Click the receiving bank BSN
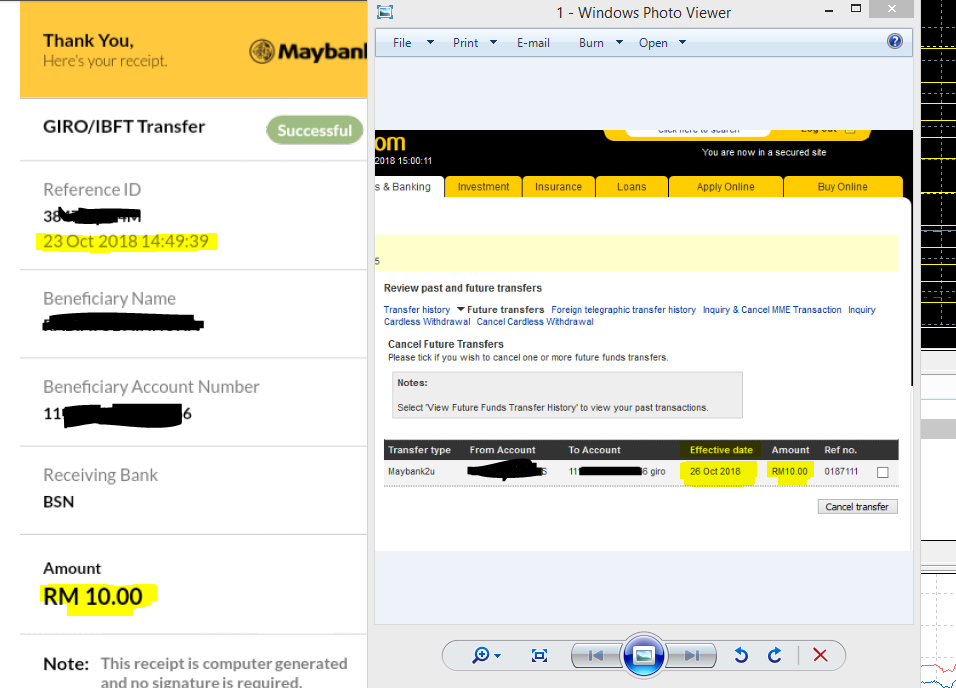Screen dimensions: 956x688 click(x=59, y=502)
